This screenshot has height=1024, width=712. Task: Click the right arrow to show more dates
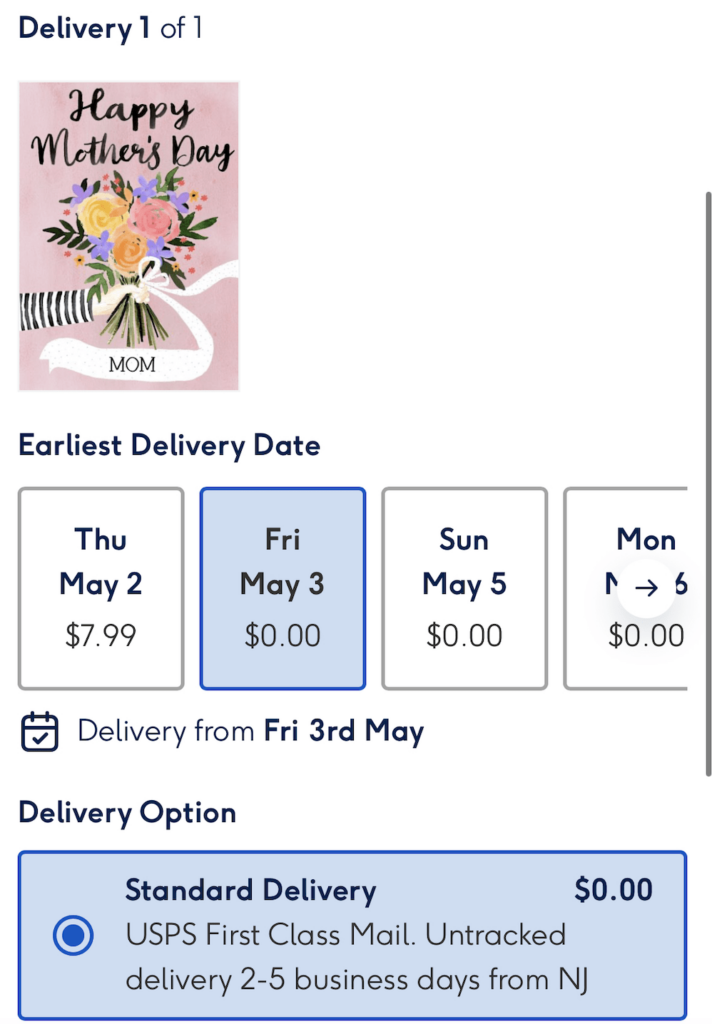(x=646, y=588)
